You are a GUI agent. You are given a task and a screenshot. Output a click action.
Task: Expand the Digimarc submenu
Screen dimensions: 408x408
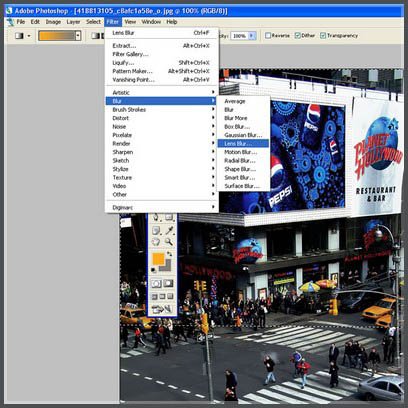click(162, 207)
